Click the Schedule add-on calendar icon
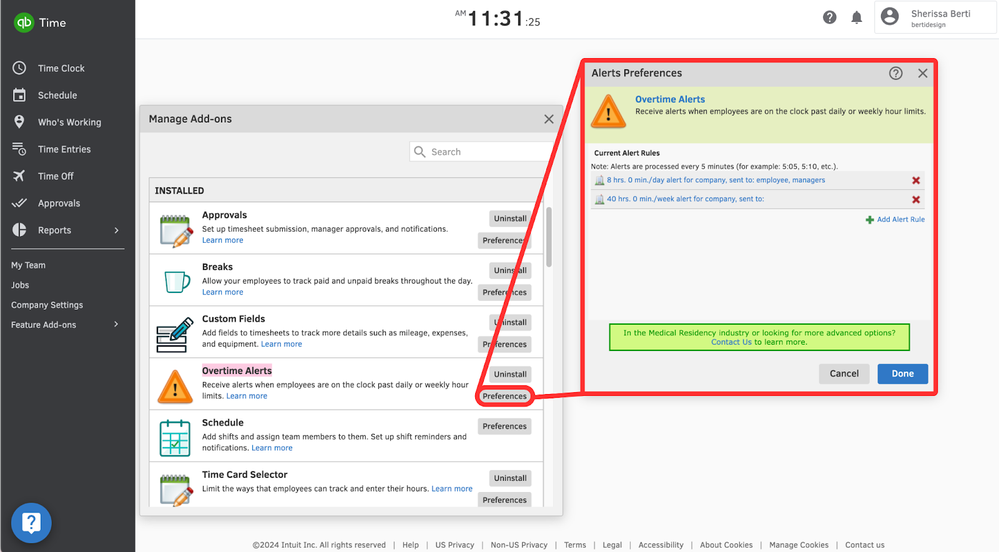Screen dimensions: 999x552 tap(175, 438)
